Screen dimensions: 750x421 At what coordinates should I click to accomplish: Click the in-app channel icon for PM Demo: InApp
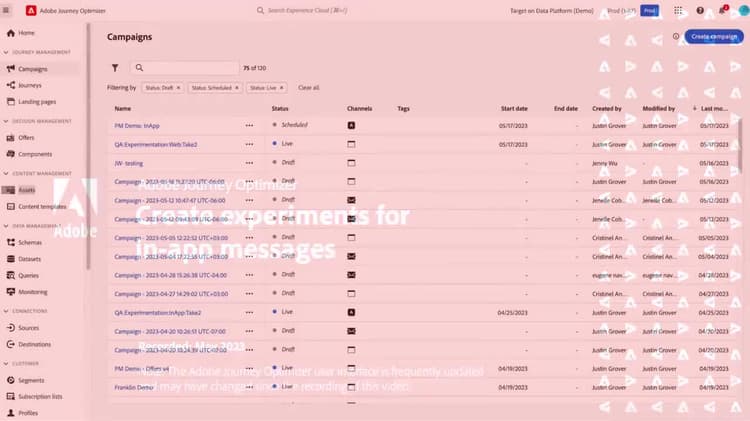(x=351, y=125)
